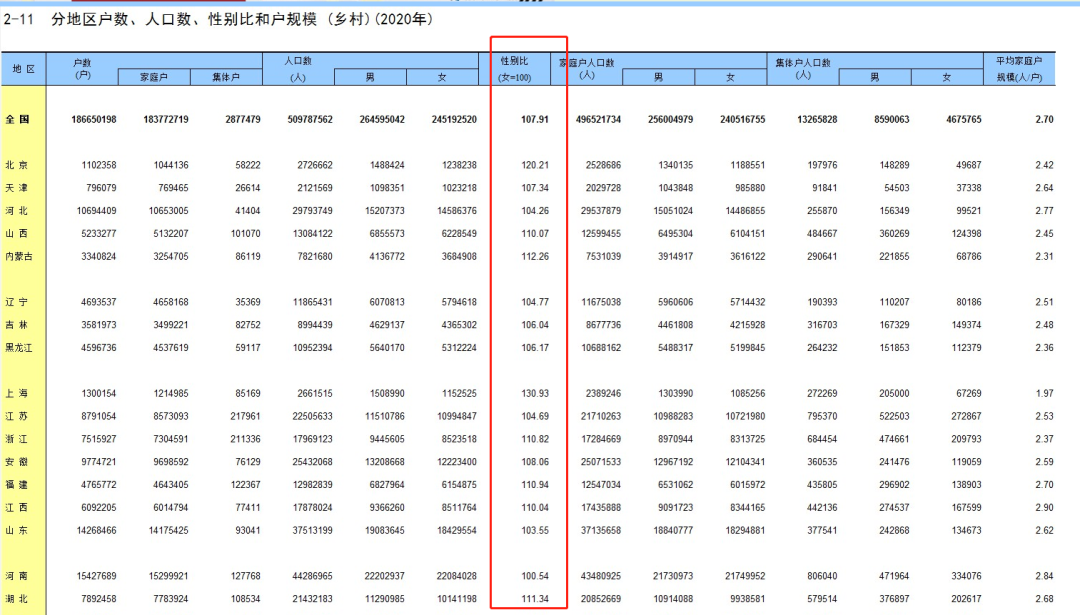Click Jiangxi average household size 2.90
The image size is (1080, 615).
(x=1044, y=508)
